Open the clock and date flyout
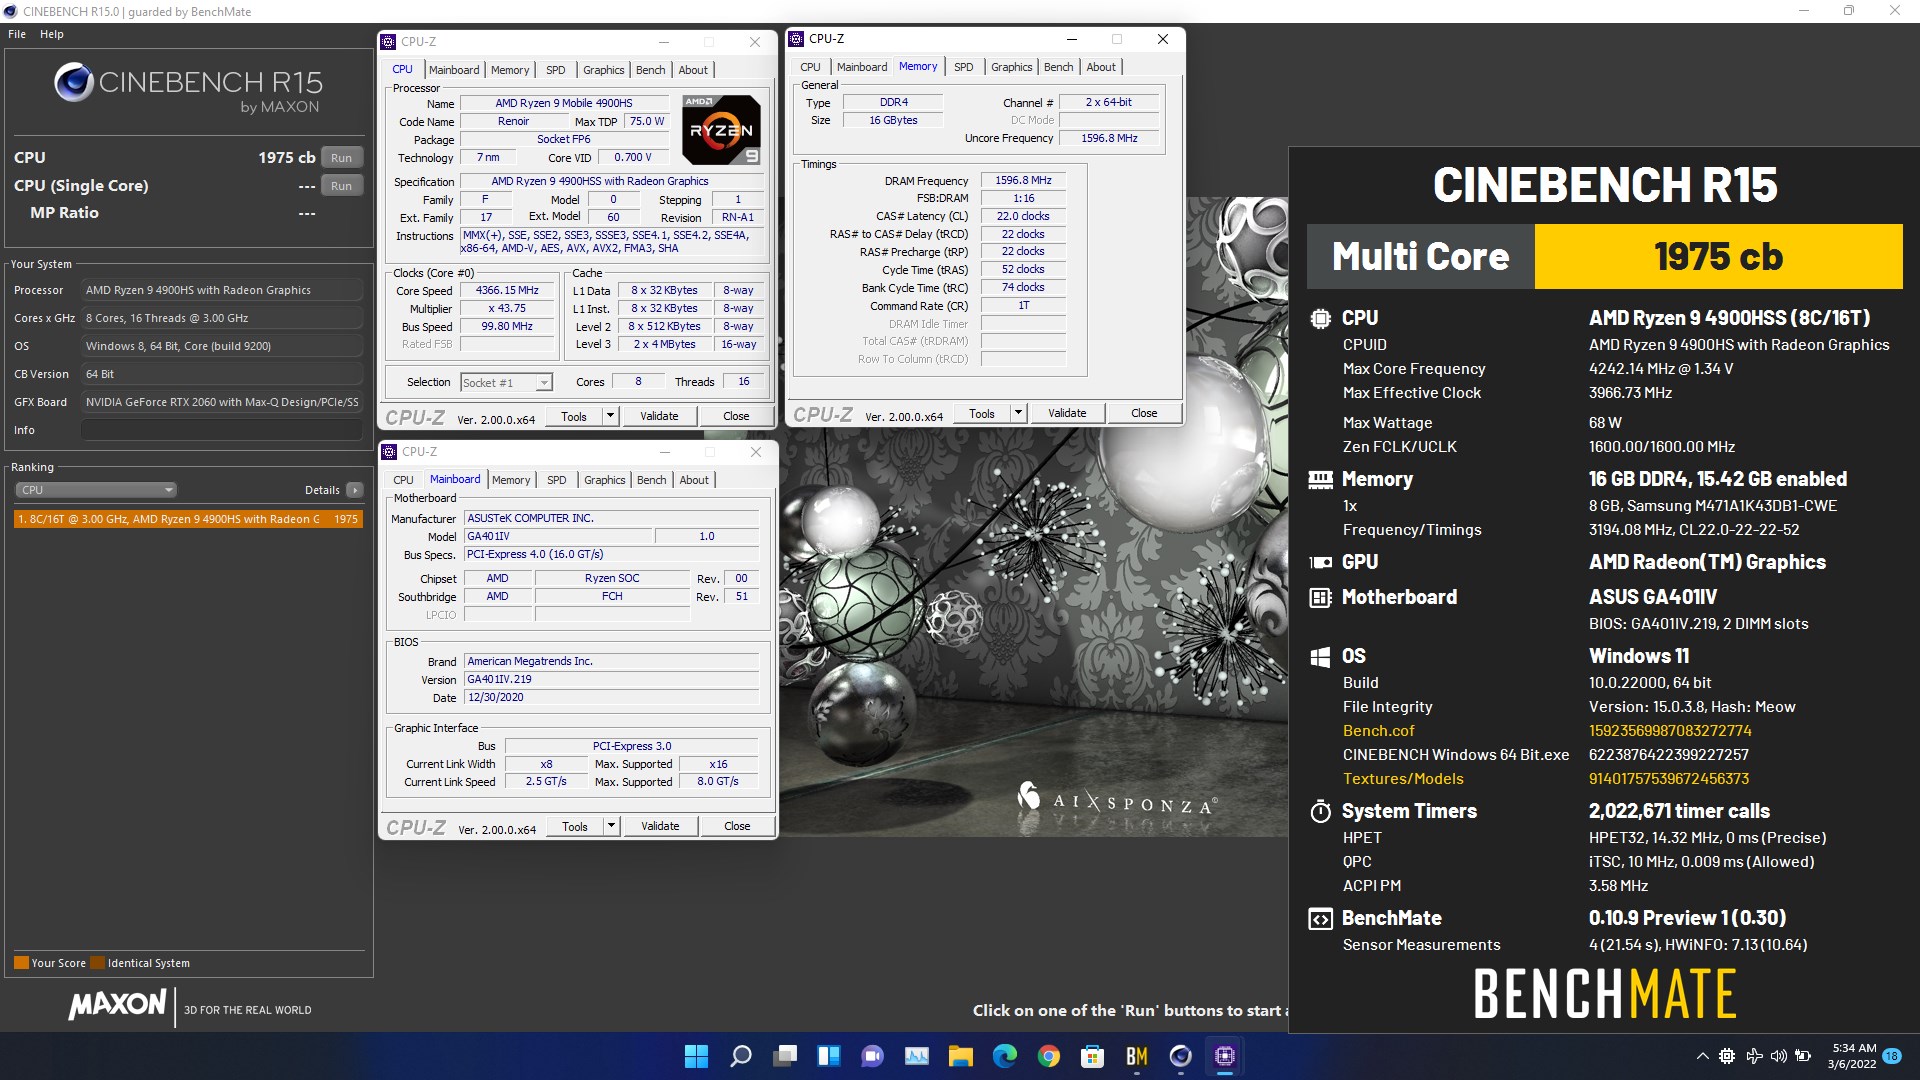 (1852, 1056)
